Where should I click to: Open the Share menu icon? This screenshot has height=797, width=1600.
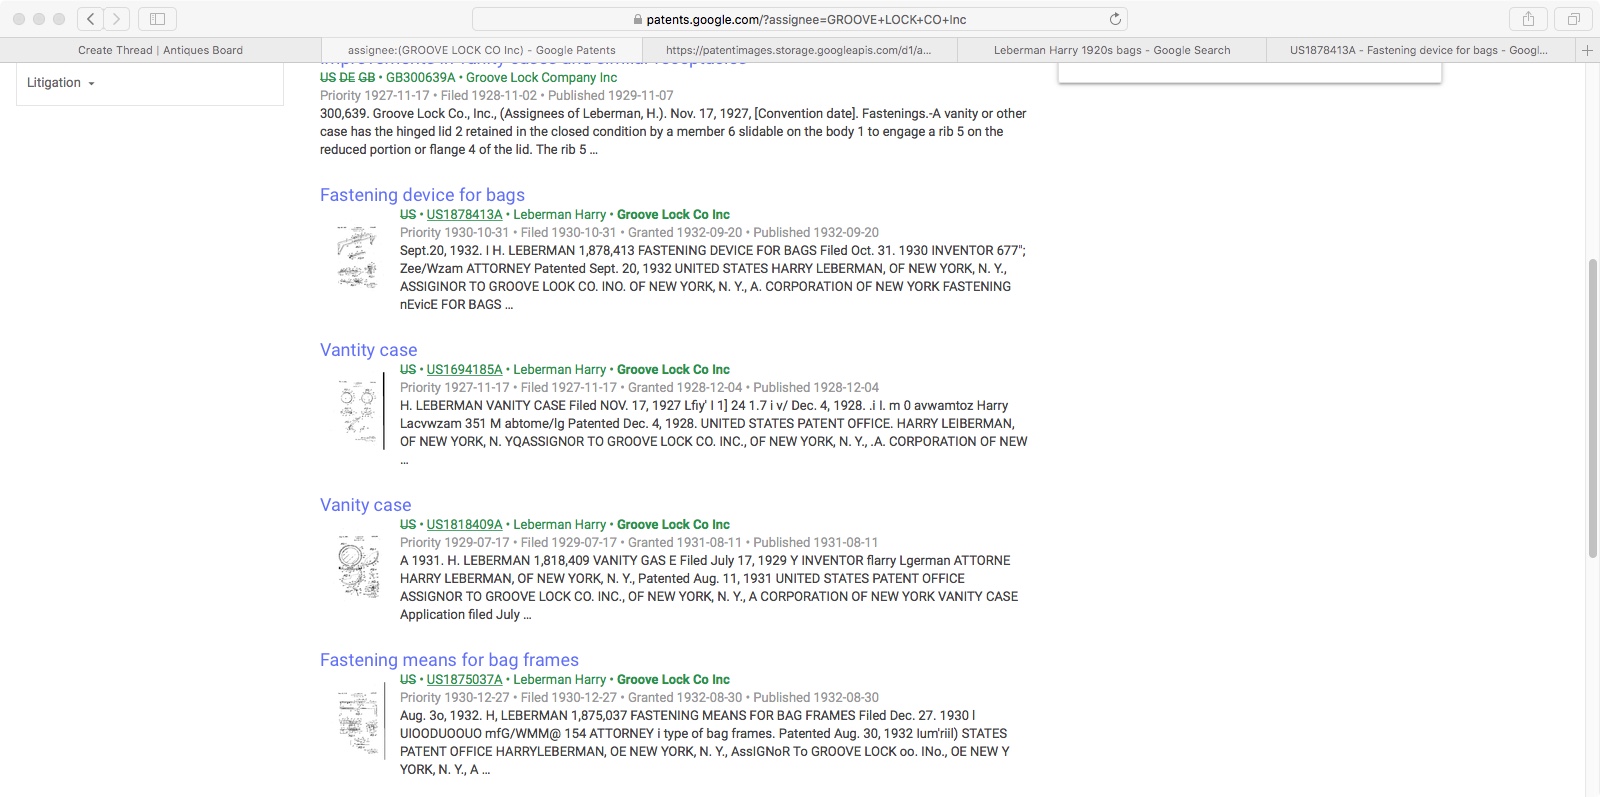click(x=1528, y=19)
